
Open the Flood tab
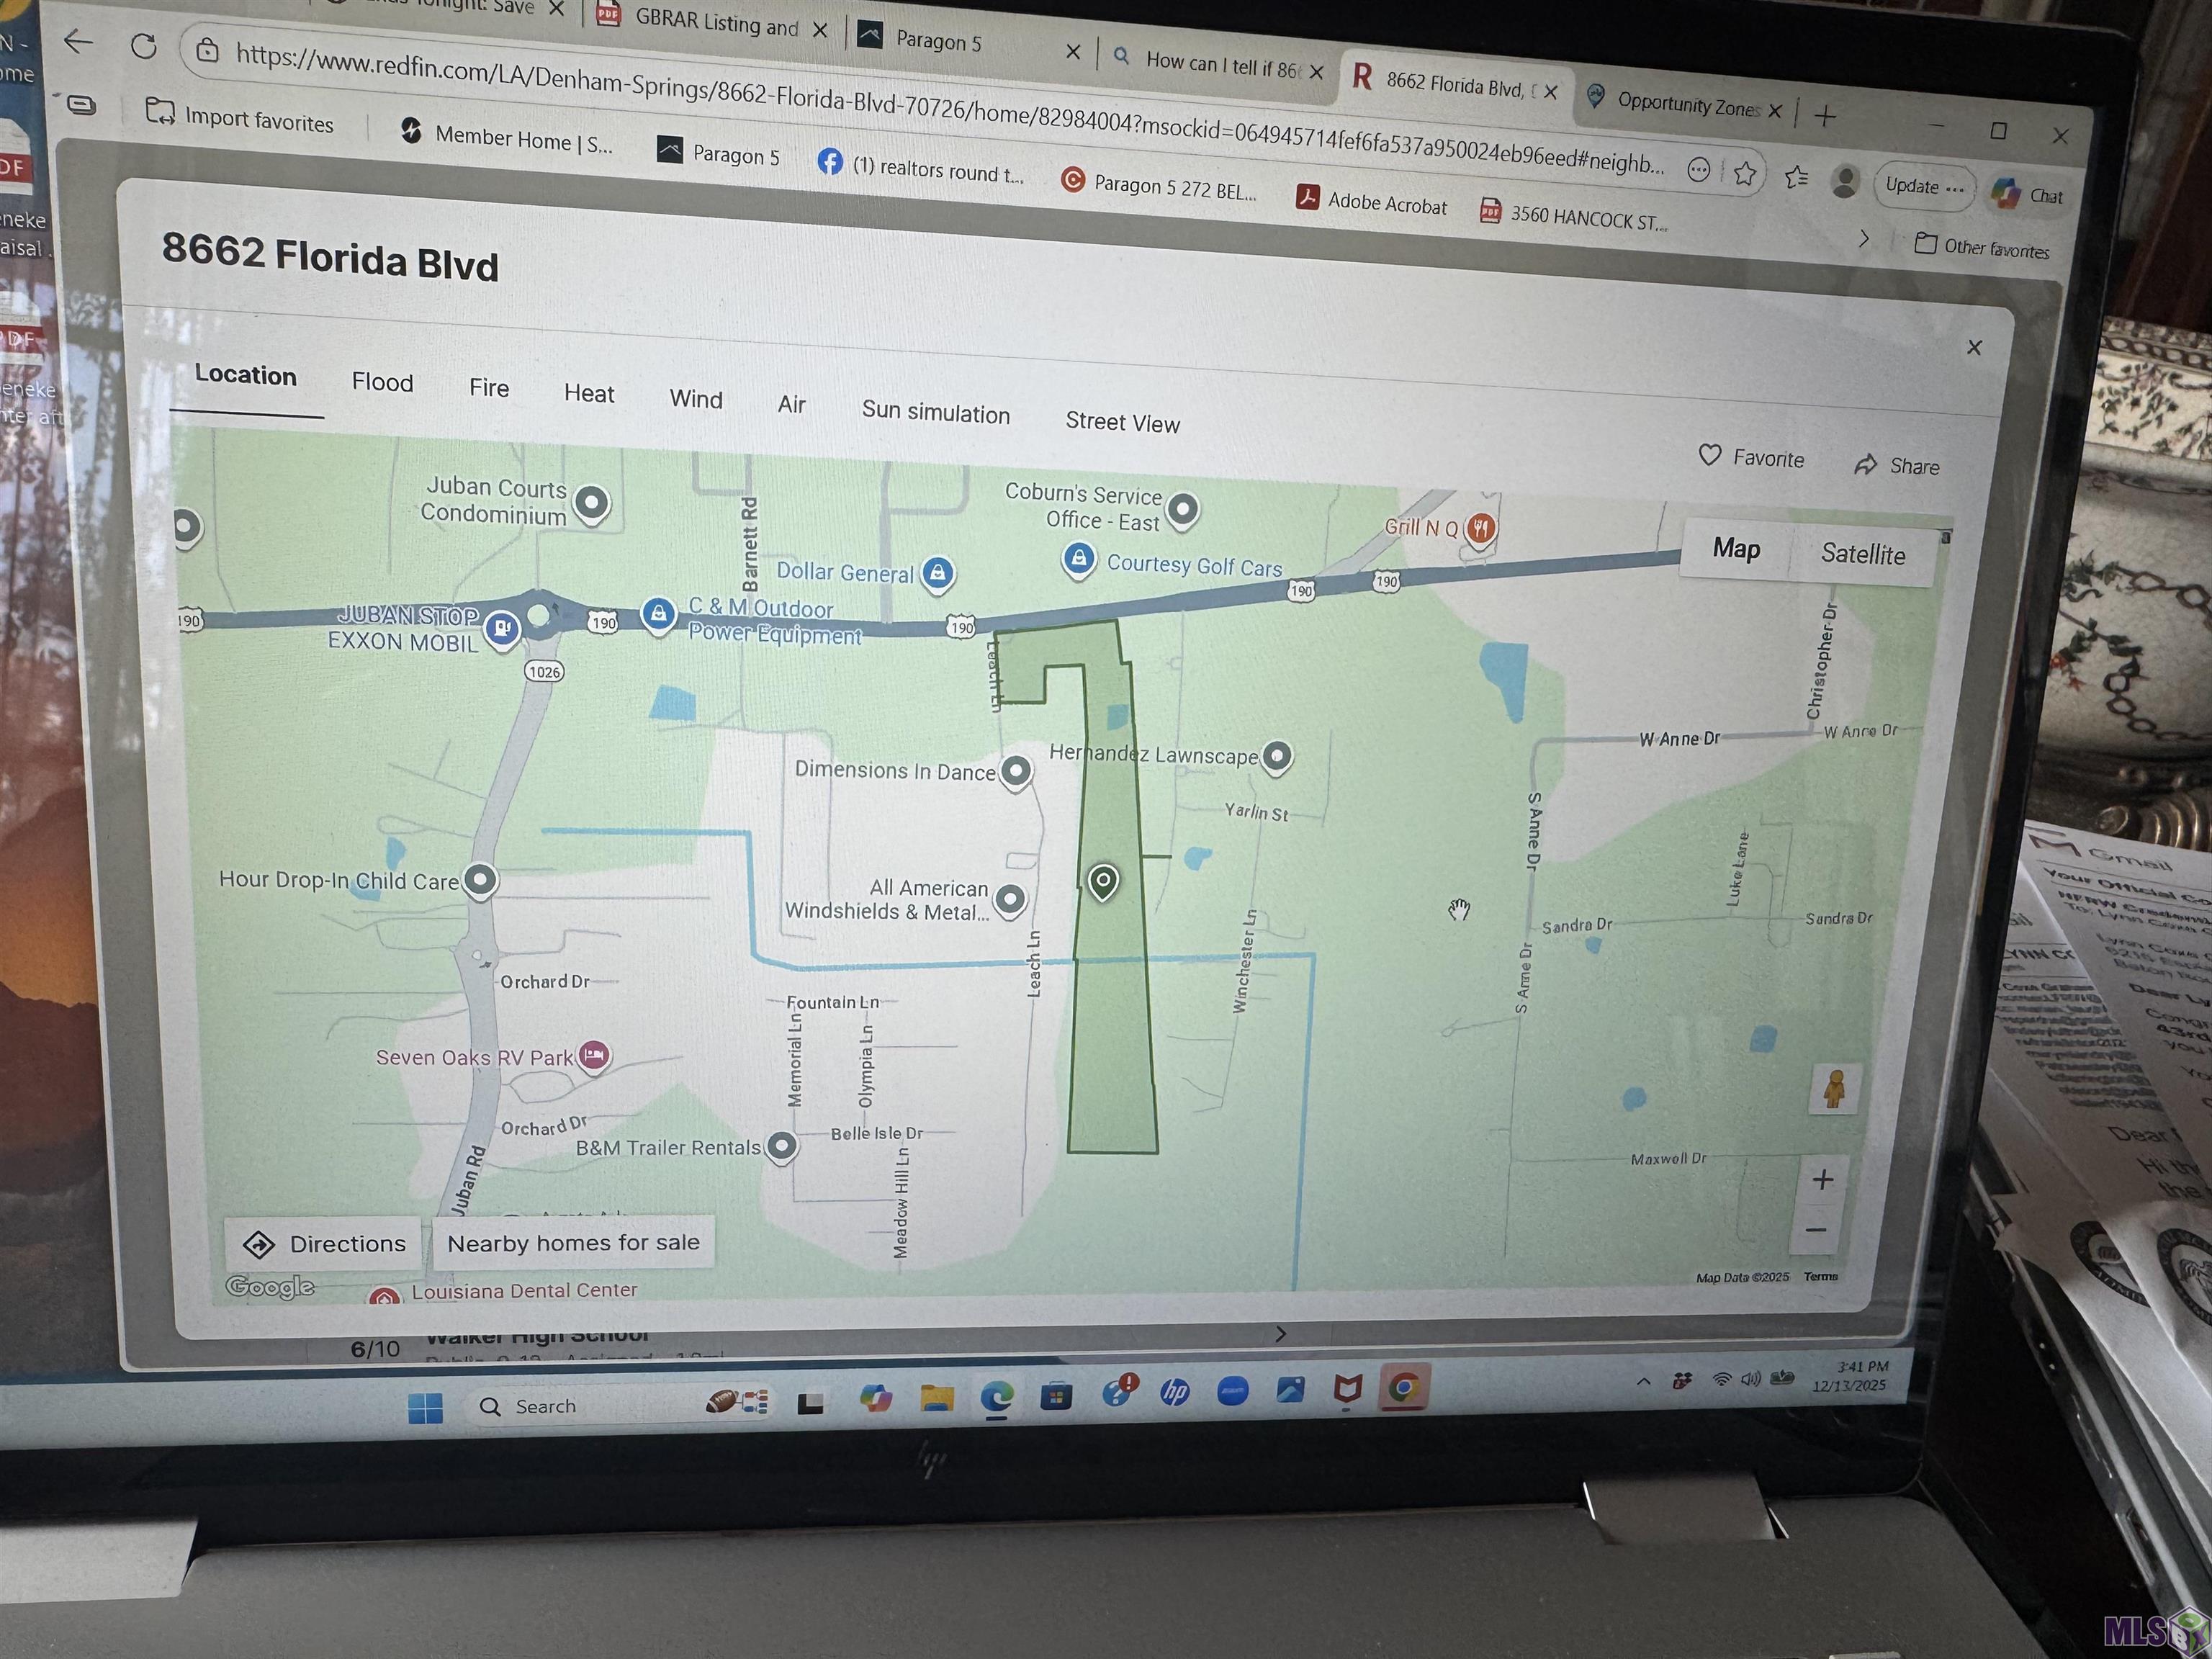382,382
